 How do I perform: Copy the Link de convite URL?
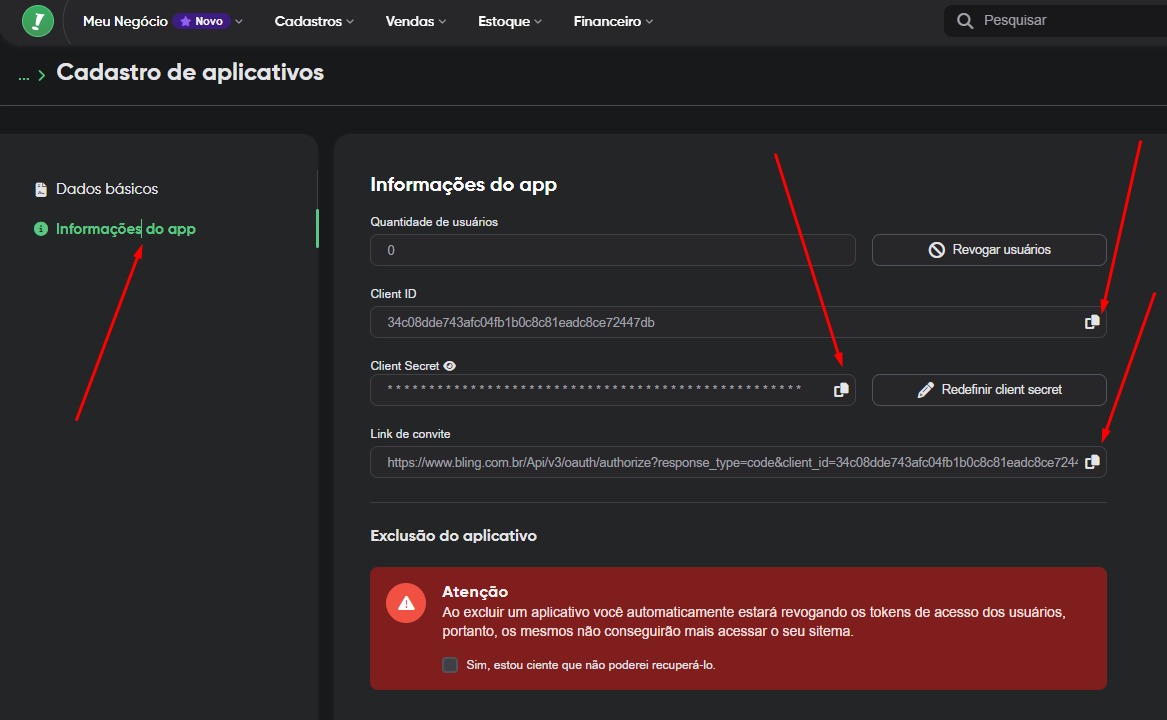coord(1092,462)
